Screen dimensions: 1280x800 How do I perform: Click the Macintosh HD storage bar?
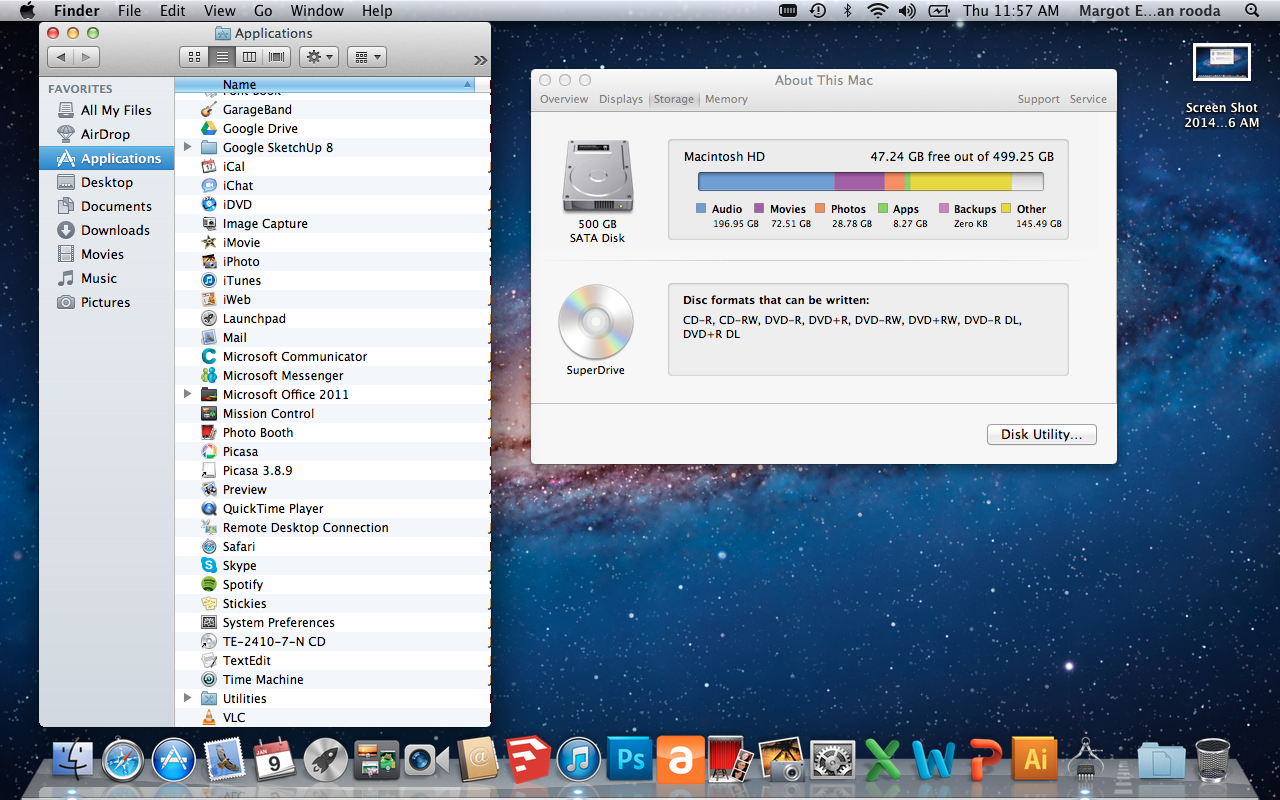click(870, 181)
